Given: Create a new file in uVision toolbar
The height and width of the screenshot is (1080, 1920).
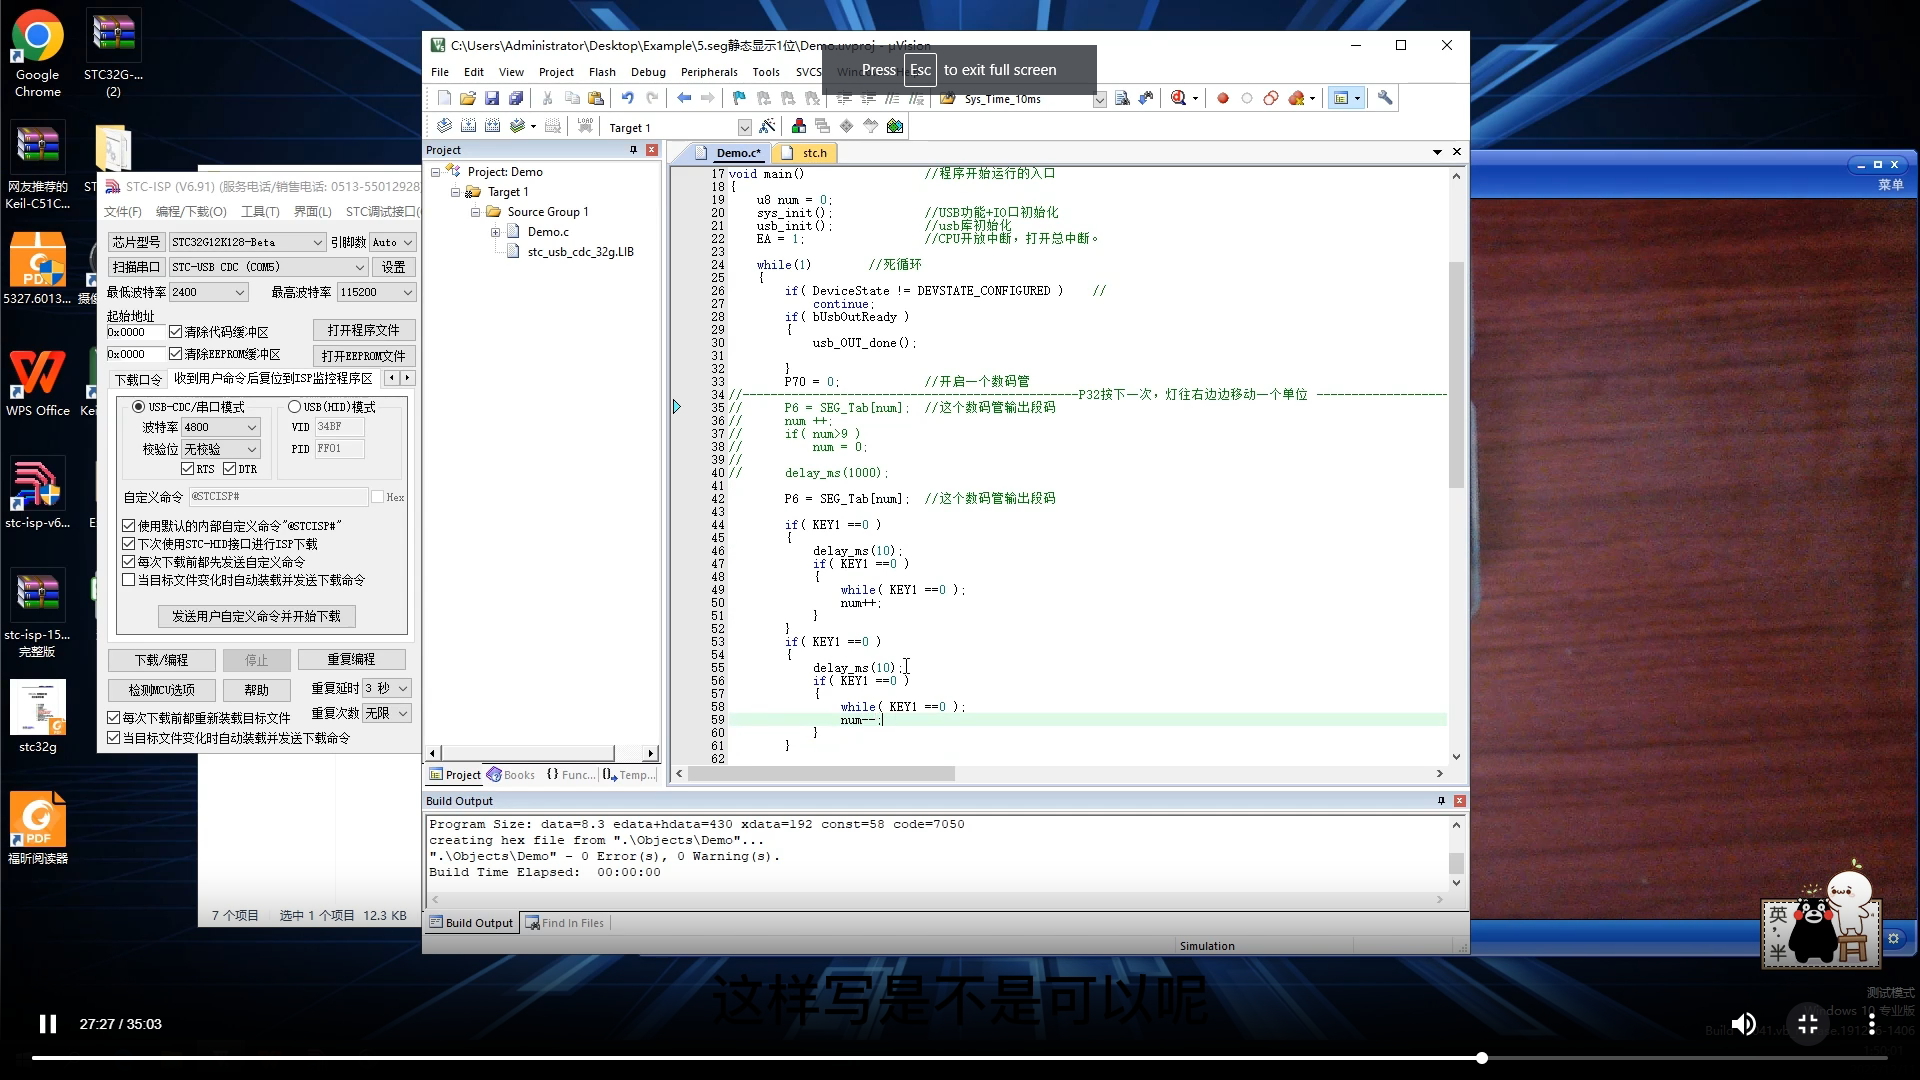Looking at the screenshot, I should coord(444,98).
